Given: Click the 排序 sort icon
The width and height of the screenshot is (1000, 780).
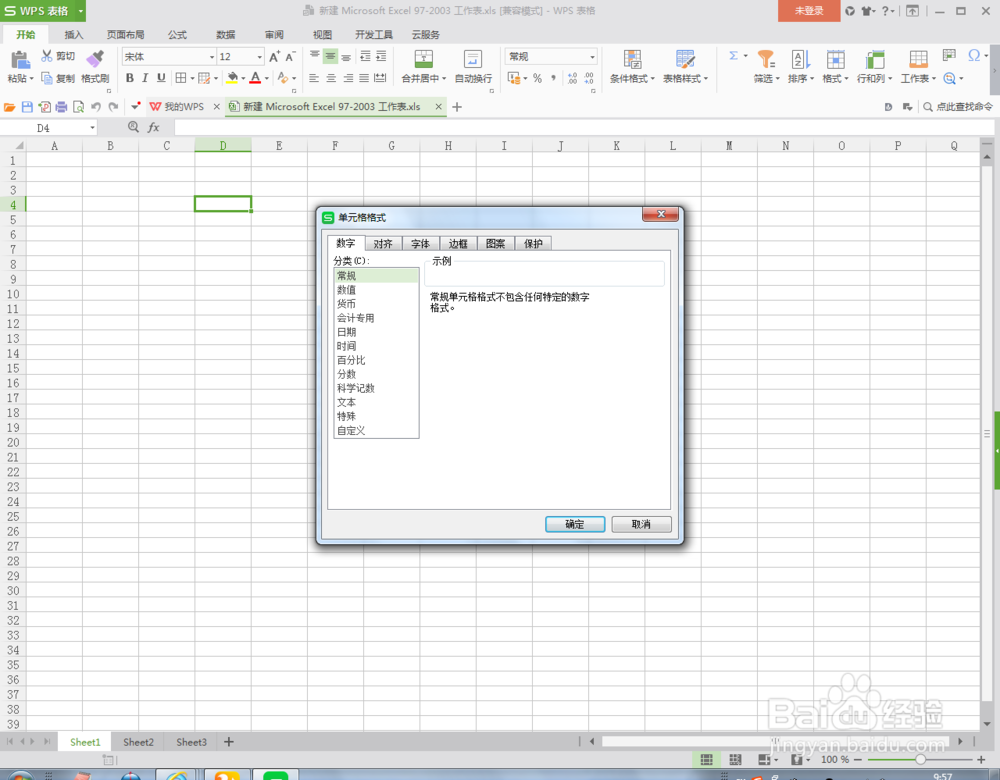Looking at the screenshot, I should pos(800,59).
